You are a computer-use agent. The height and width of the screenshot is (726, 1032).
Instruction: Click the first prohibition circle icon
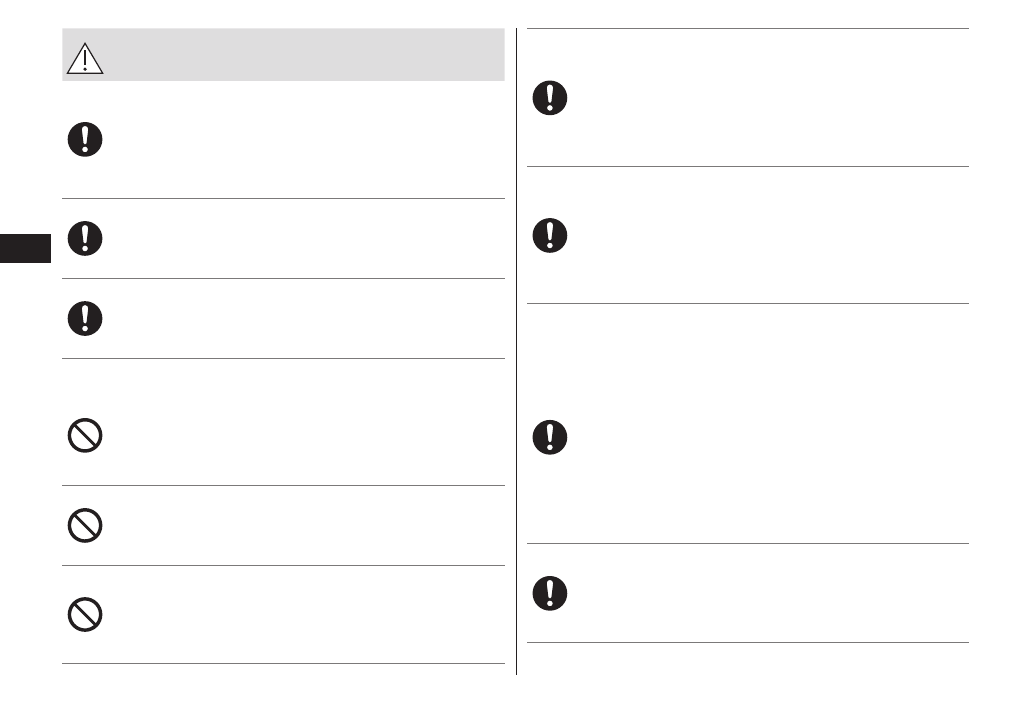click(85, 436)
